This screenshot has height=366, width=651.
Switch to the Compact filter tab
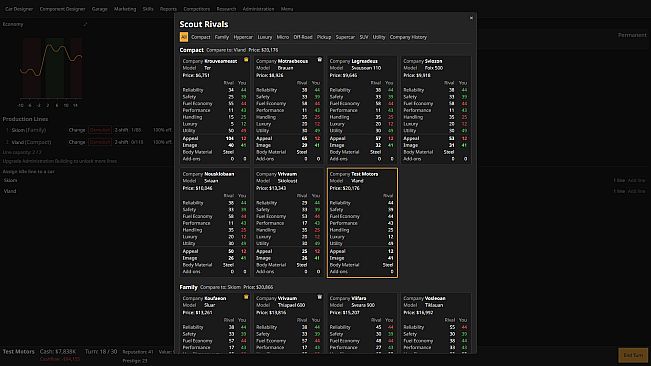pyautogui.click(x=201, y=37)
